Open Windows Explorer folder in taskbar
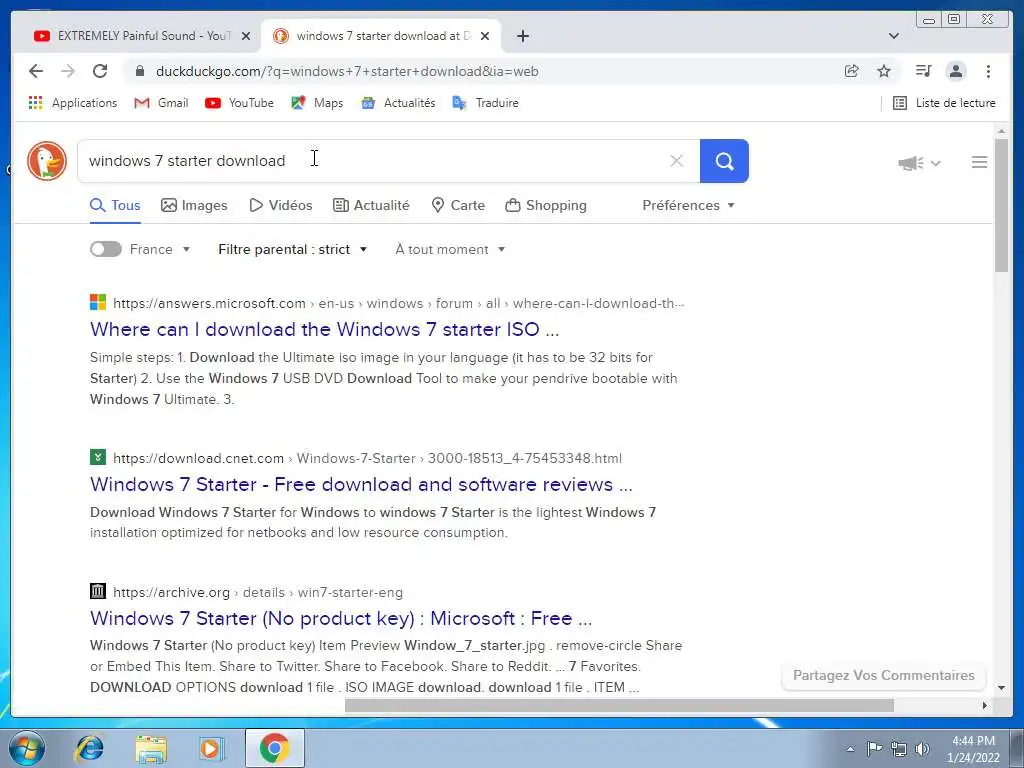 [x=151, y=748]
